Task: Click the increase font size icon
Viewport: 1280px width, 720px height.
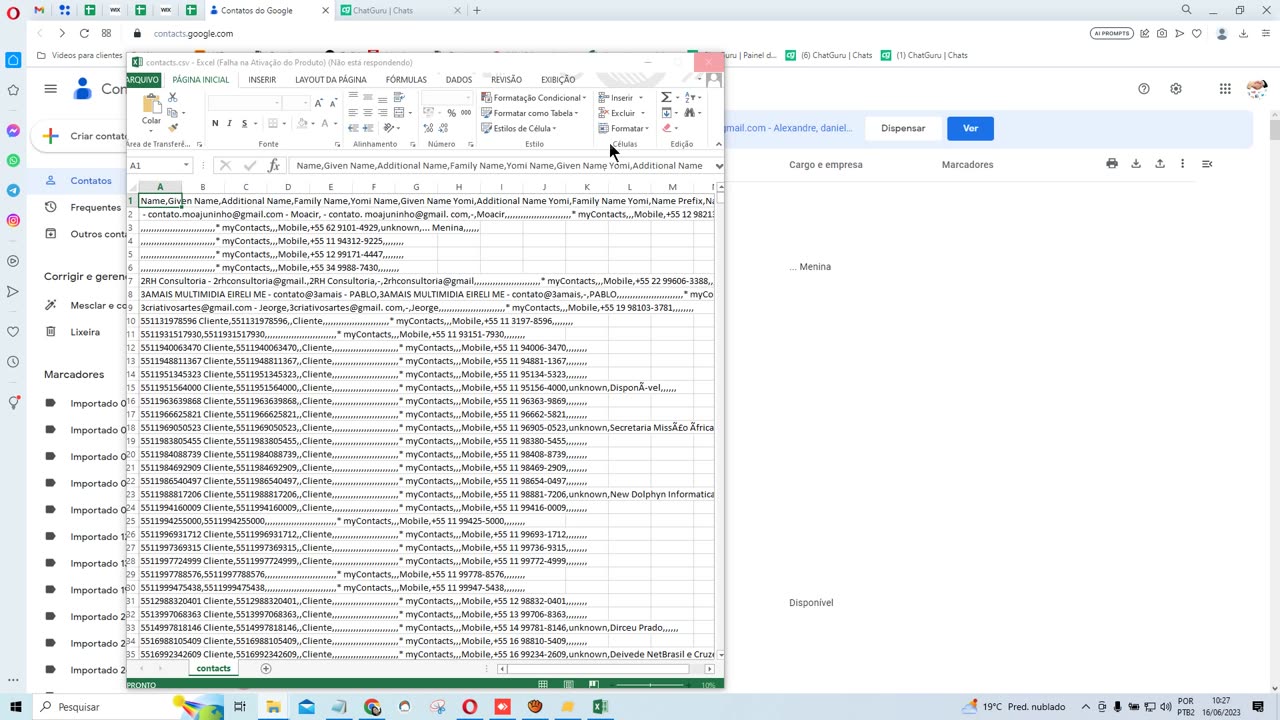Action: [318, 103]
